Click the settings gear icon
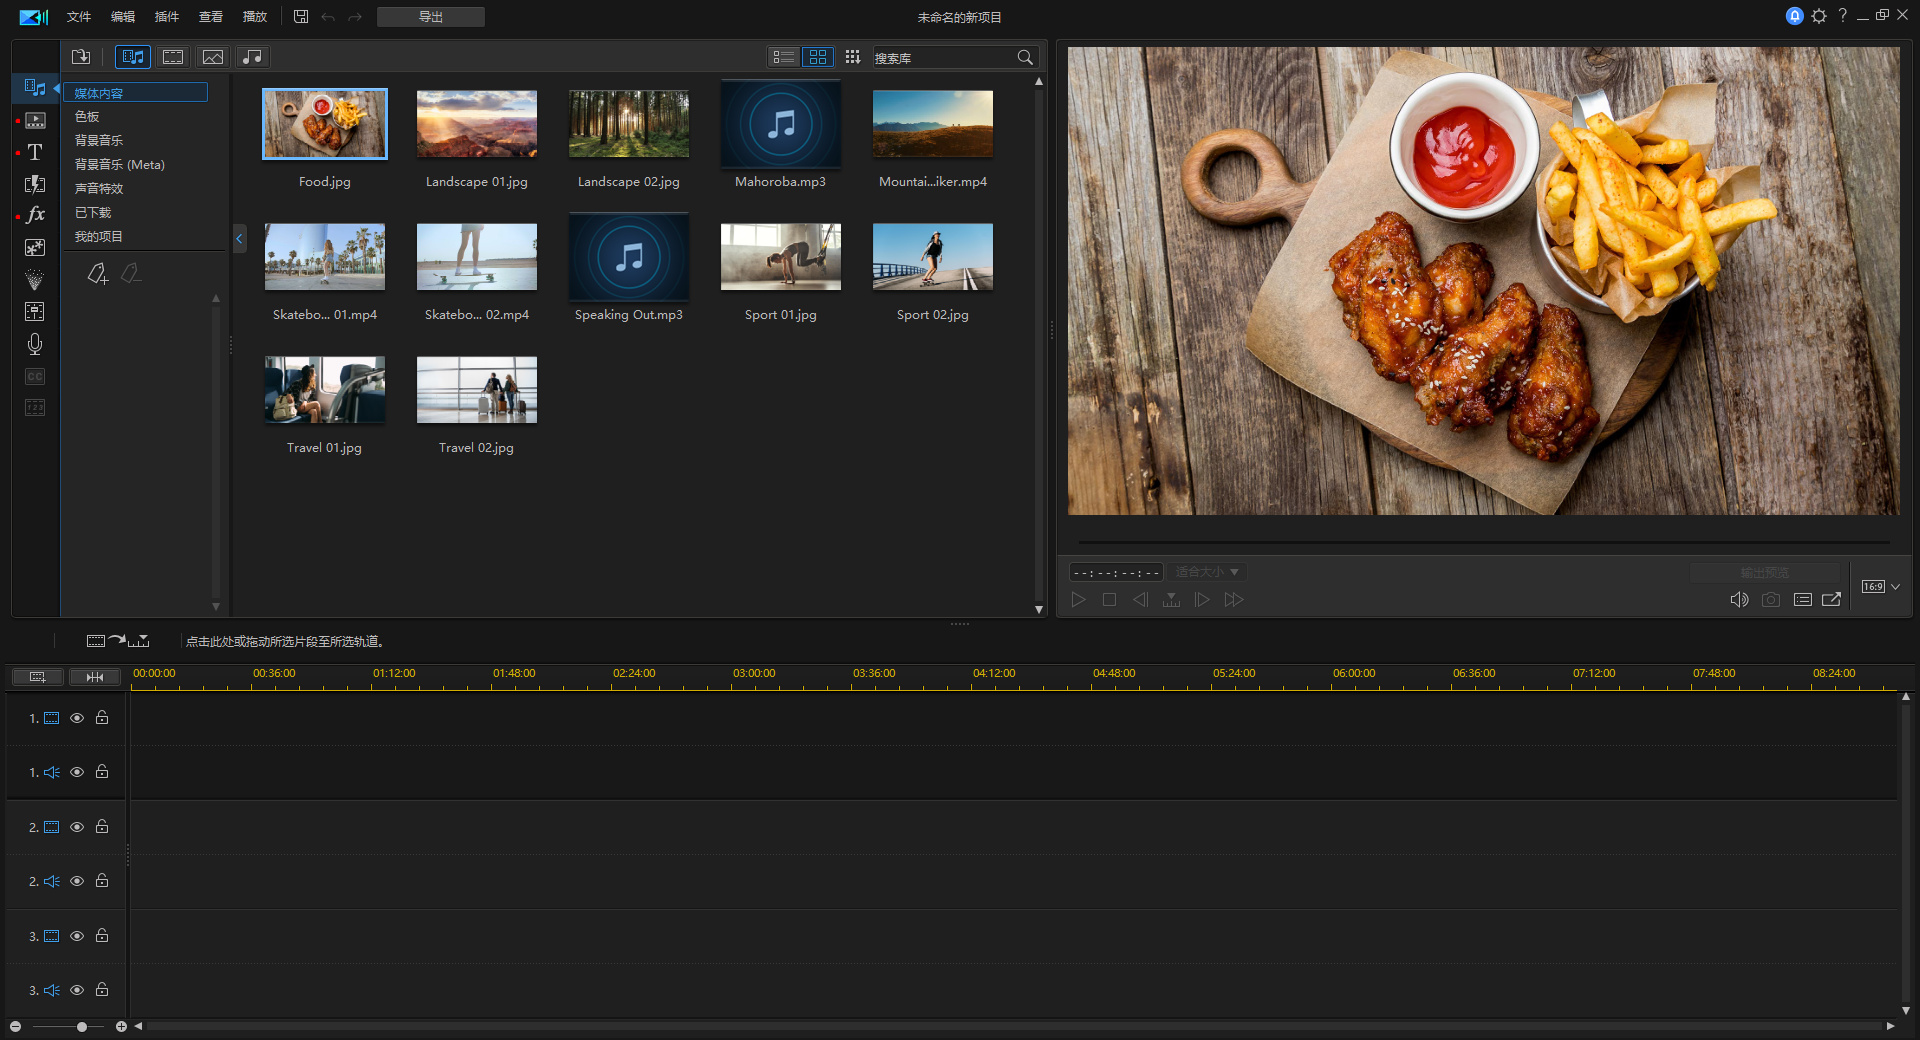Viewport: 1920px width, 1040px height. tap(1819, 16)
